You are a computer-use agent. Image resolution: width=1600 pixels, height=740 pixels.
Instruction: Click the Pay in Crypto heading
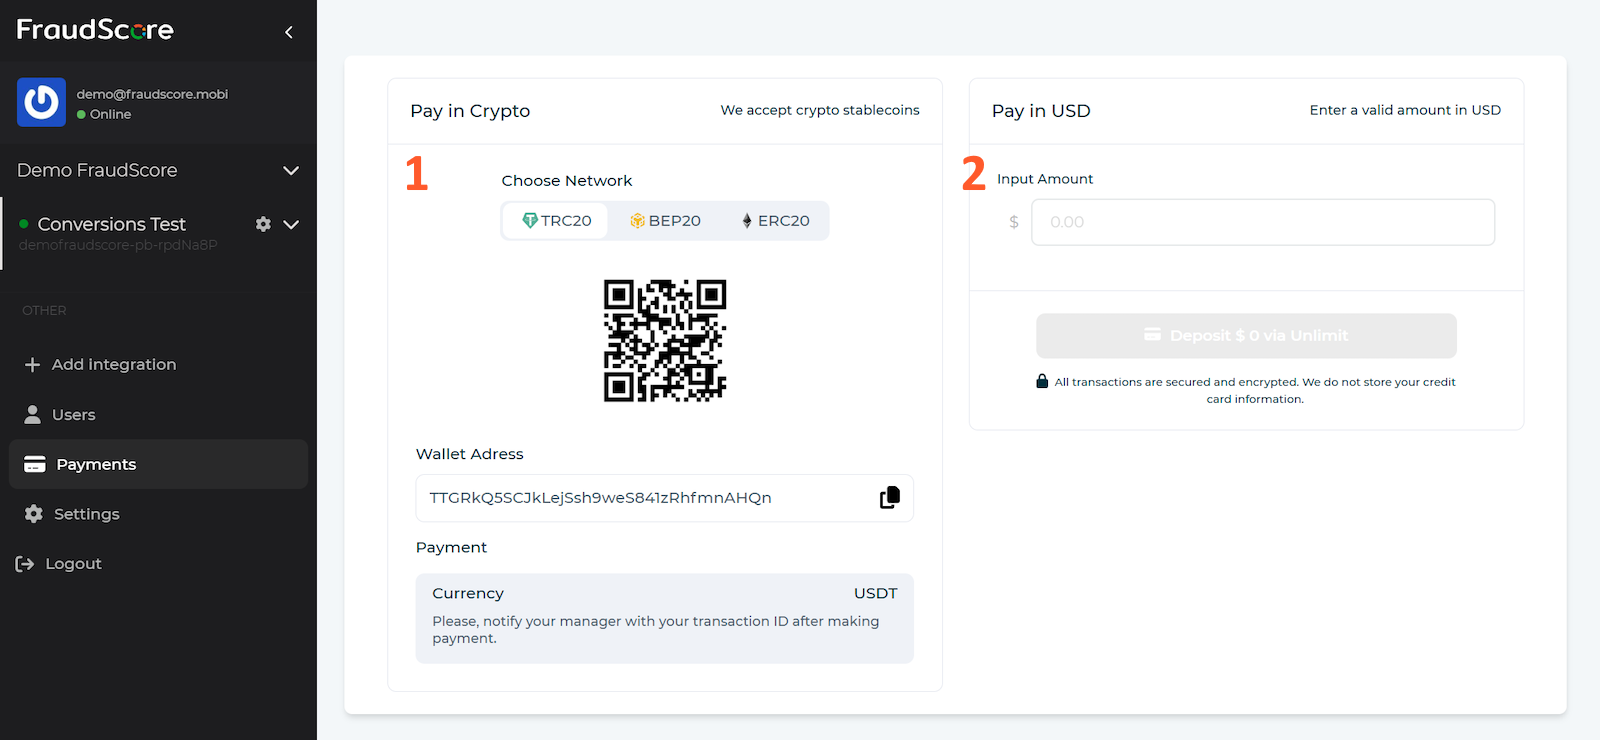[x=470, y=111]
